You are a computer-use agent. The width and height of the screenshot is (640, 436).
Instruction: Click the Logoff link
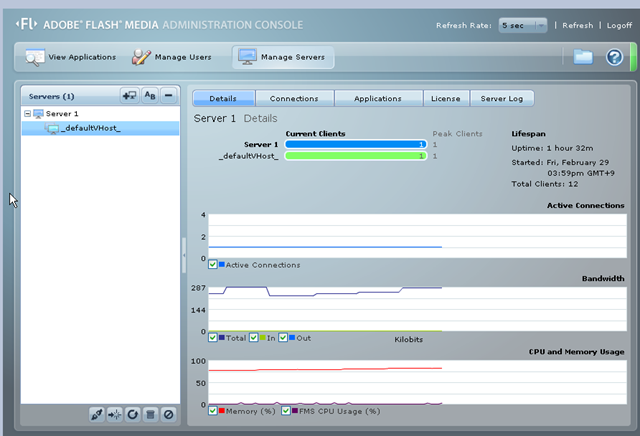pyautogui.click(x=619, y=25)
